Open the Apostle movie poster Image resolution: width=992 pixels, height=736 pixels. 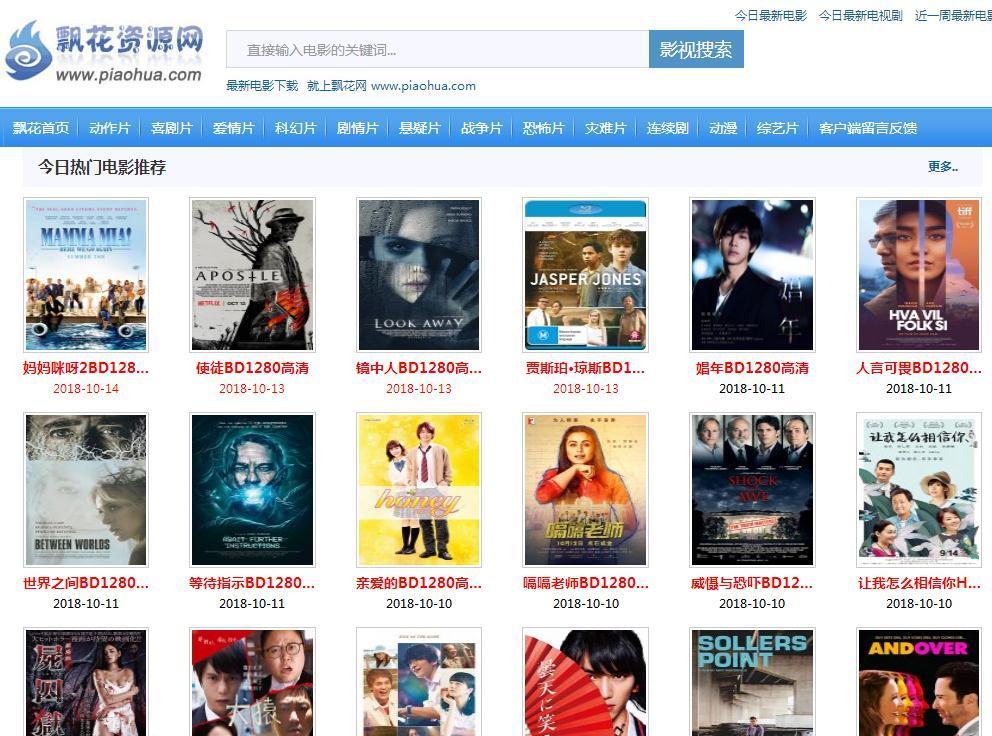click(x=252, y=275)
